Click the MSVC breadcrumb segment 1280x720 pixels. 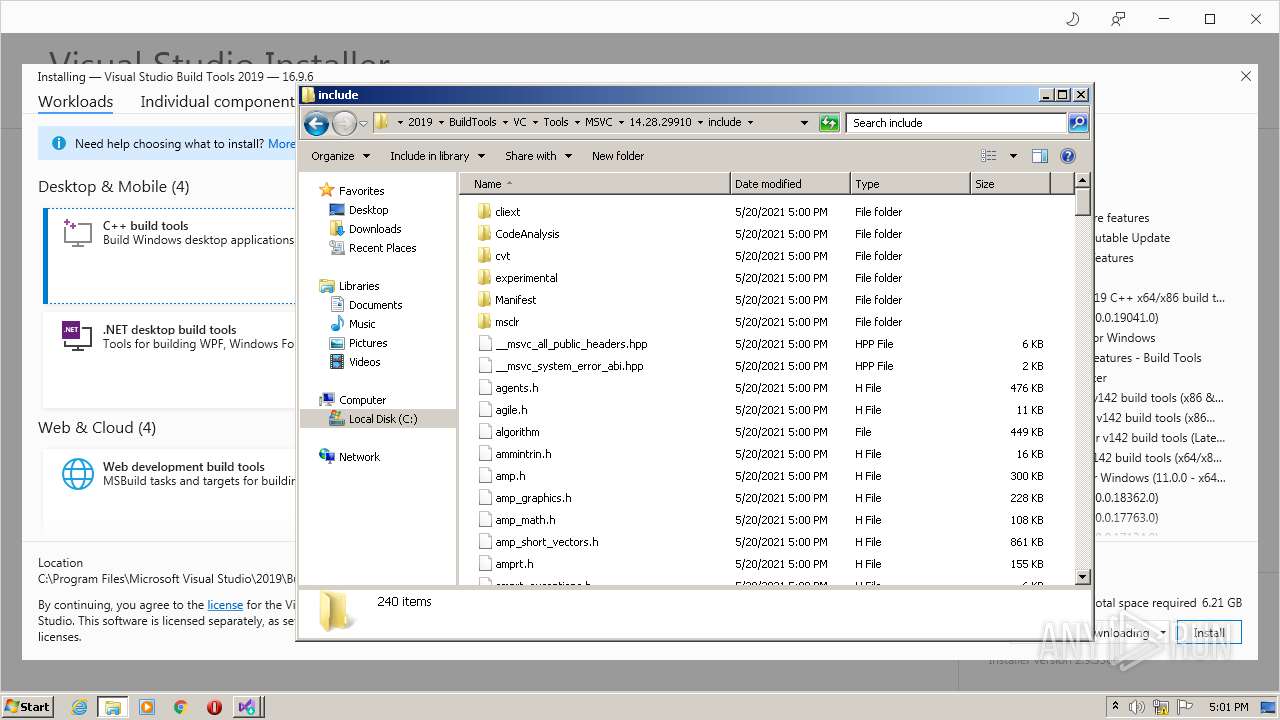point(598,122)
